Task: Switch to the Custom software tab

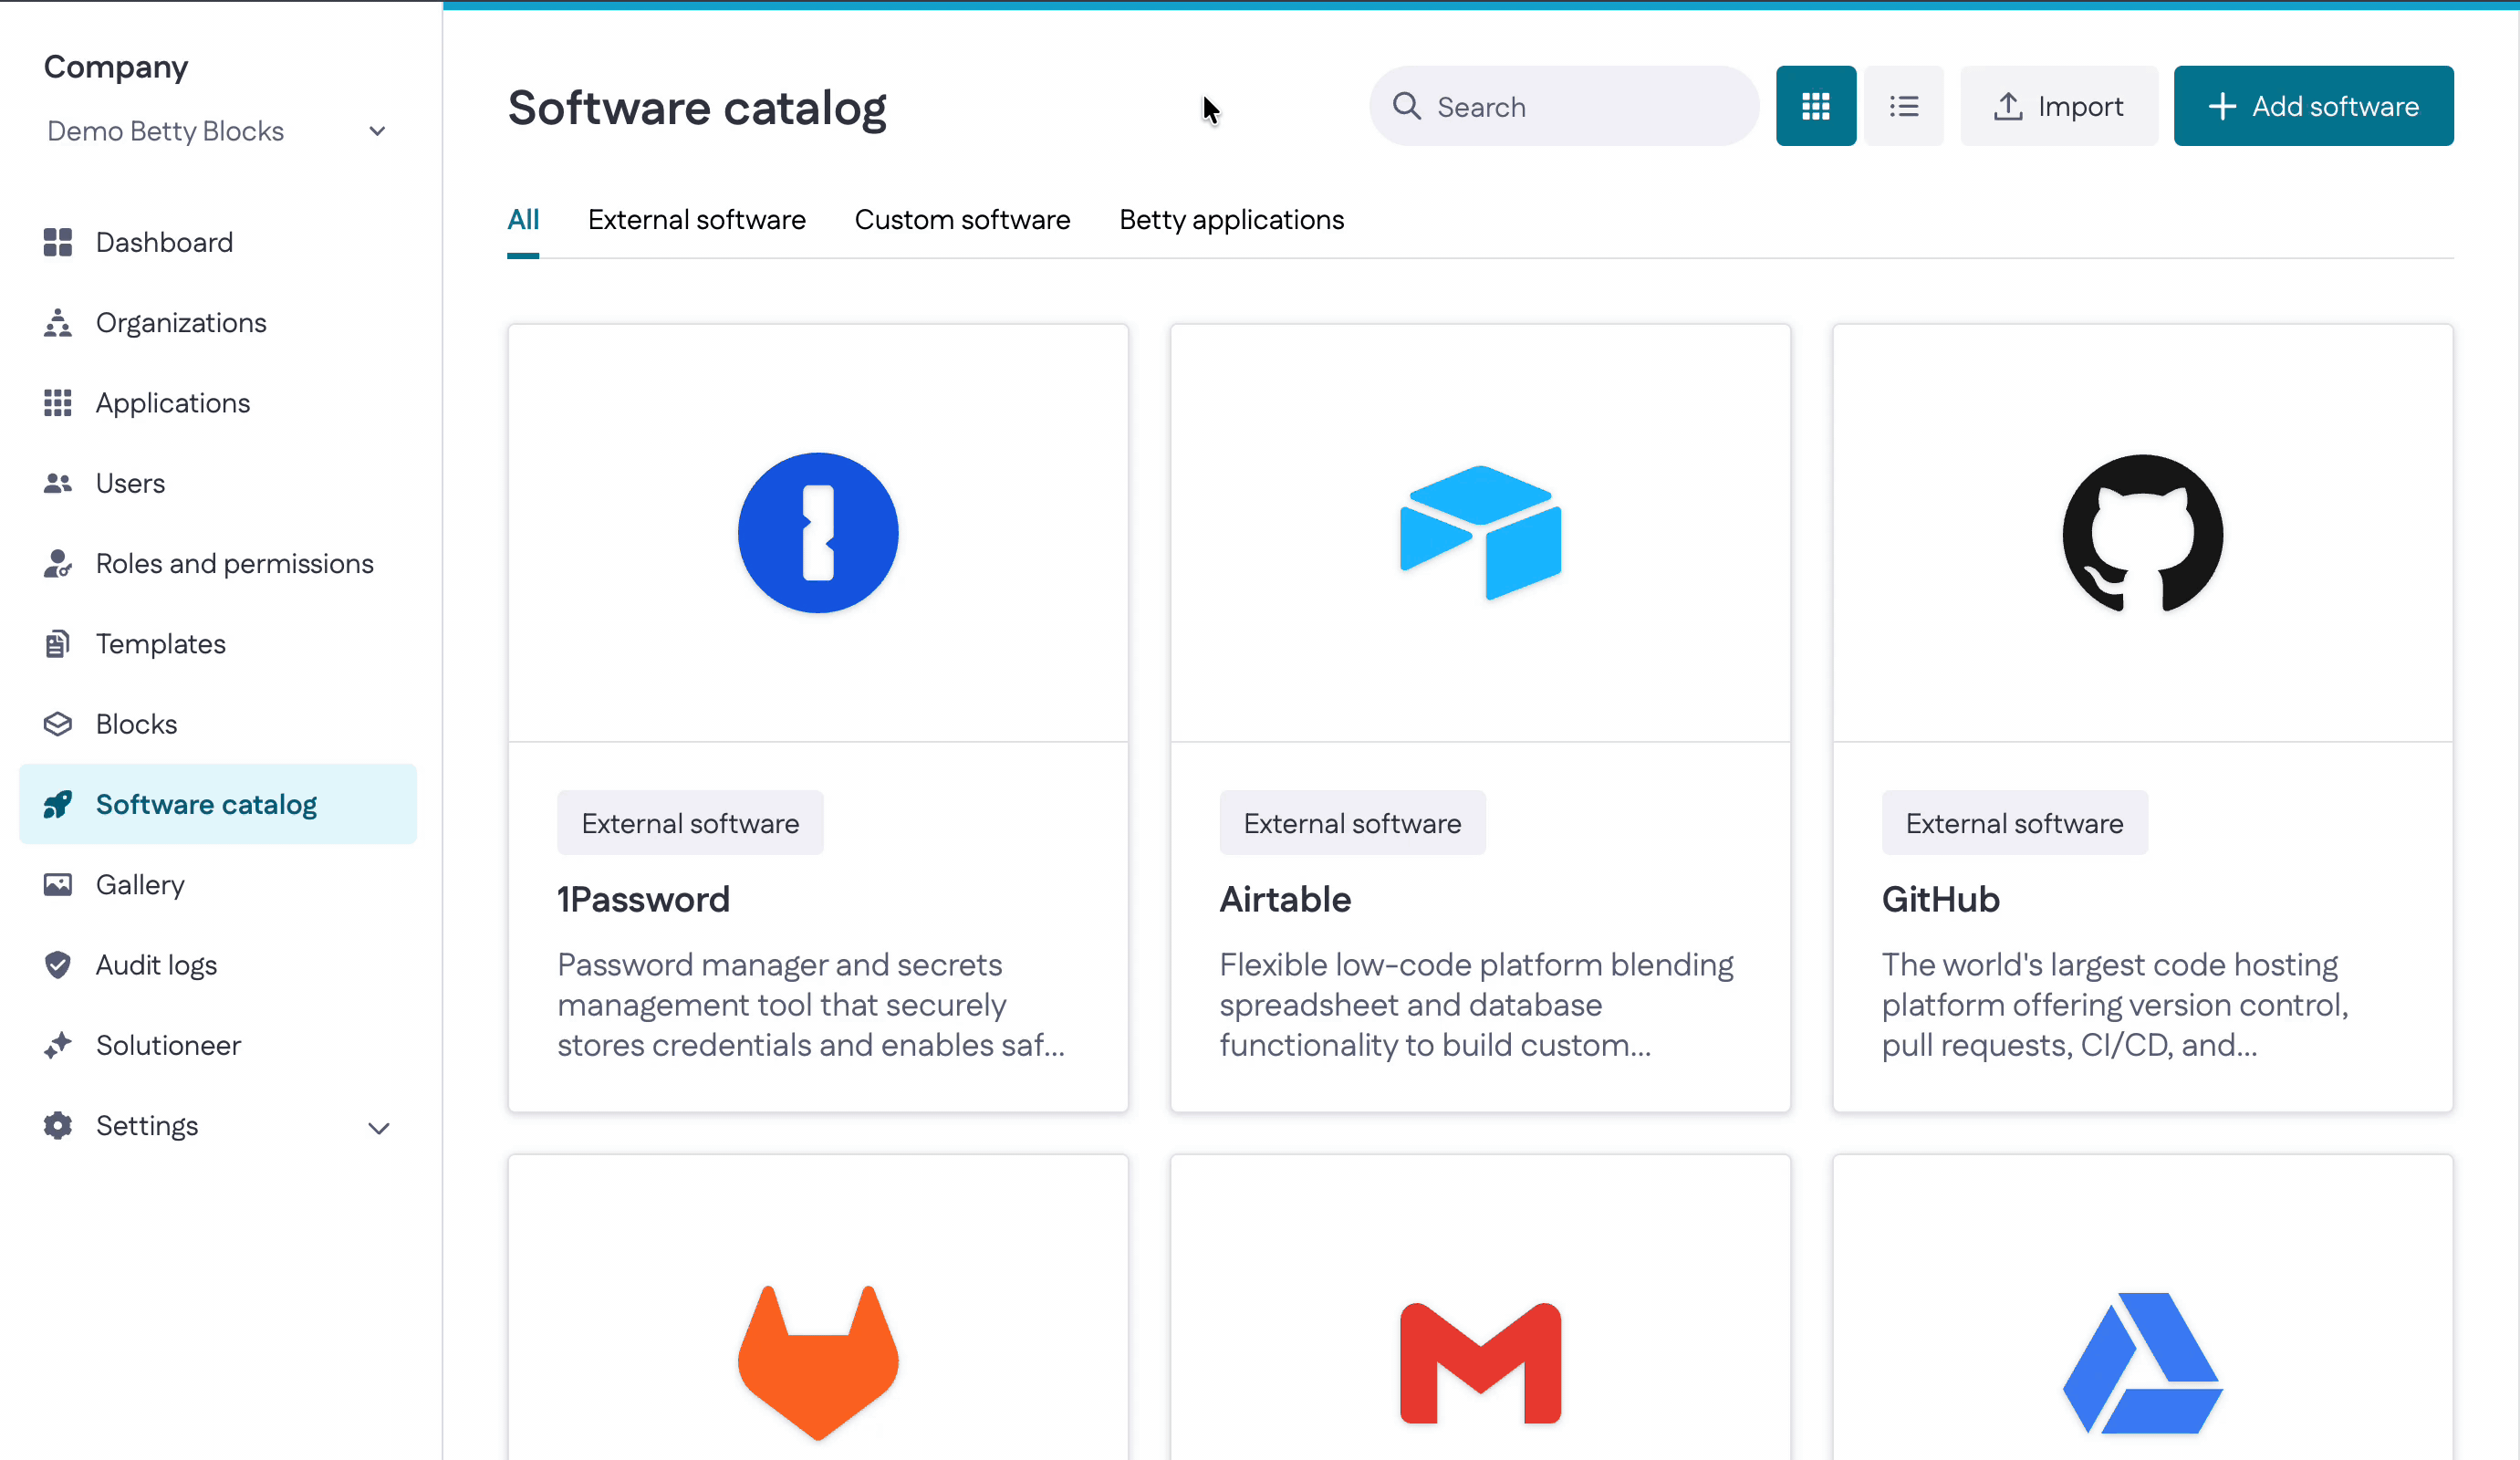Action: (962, 219)
